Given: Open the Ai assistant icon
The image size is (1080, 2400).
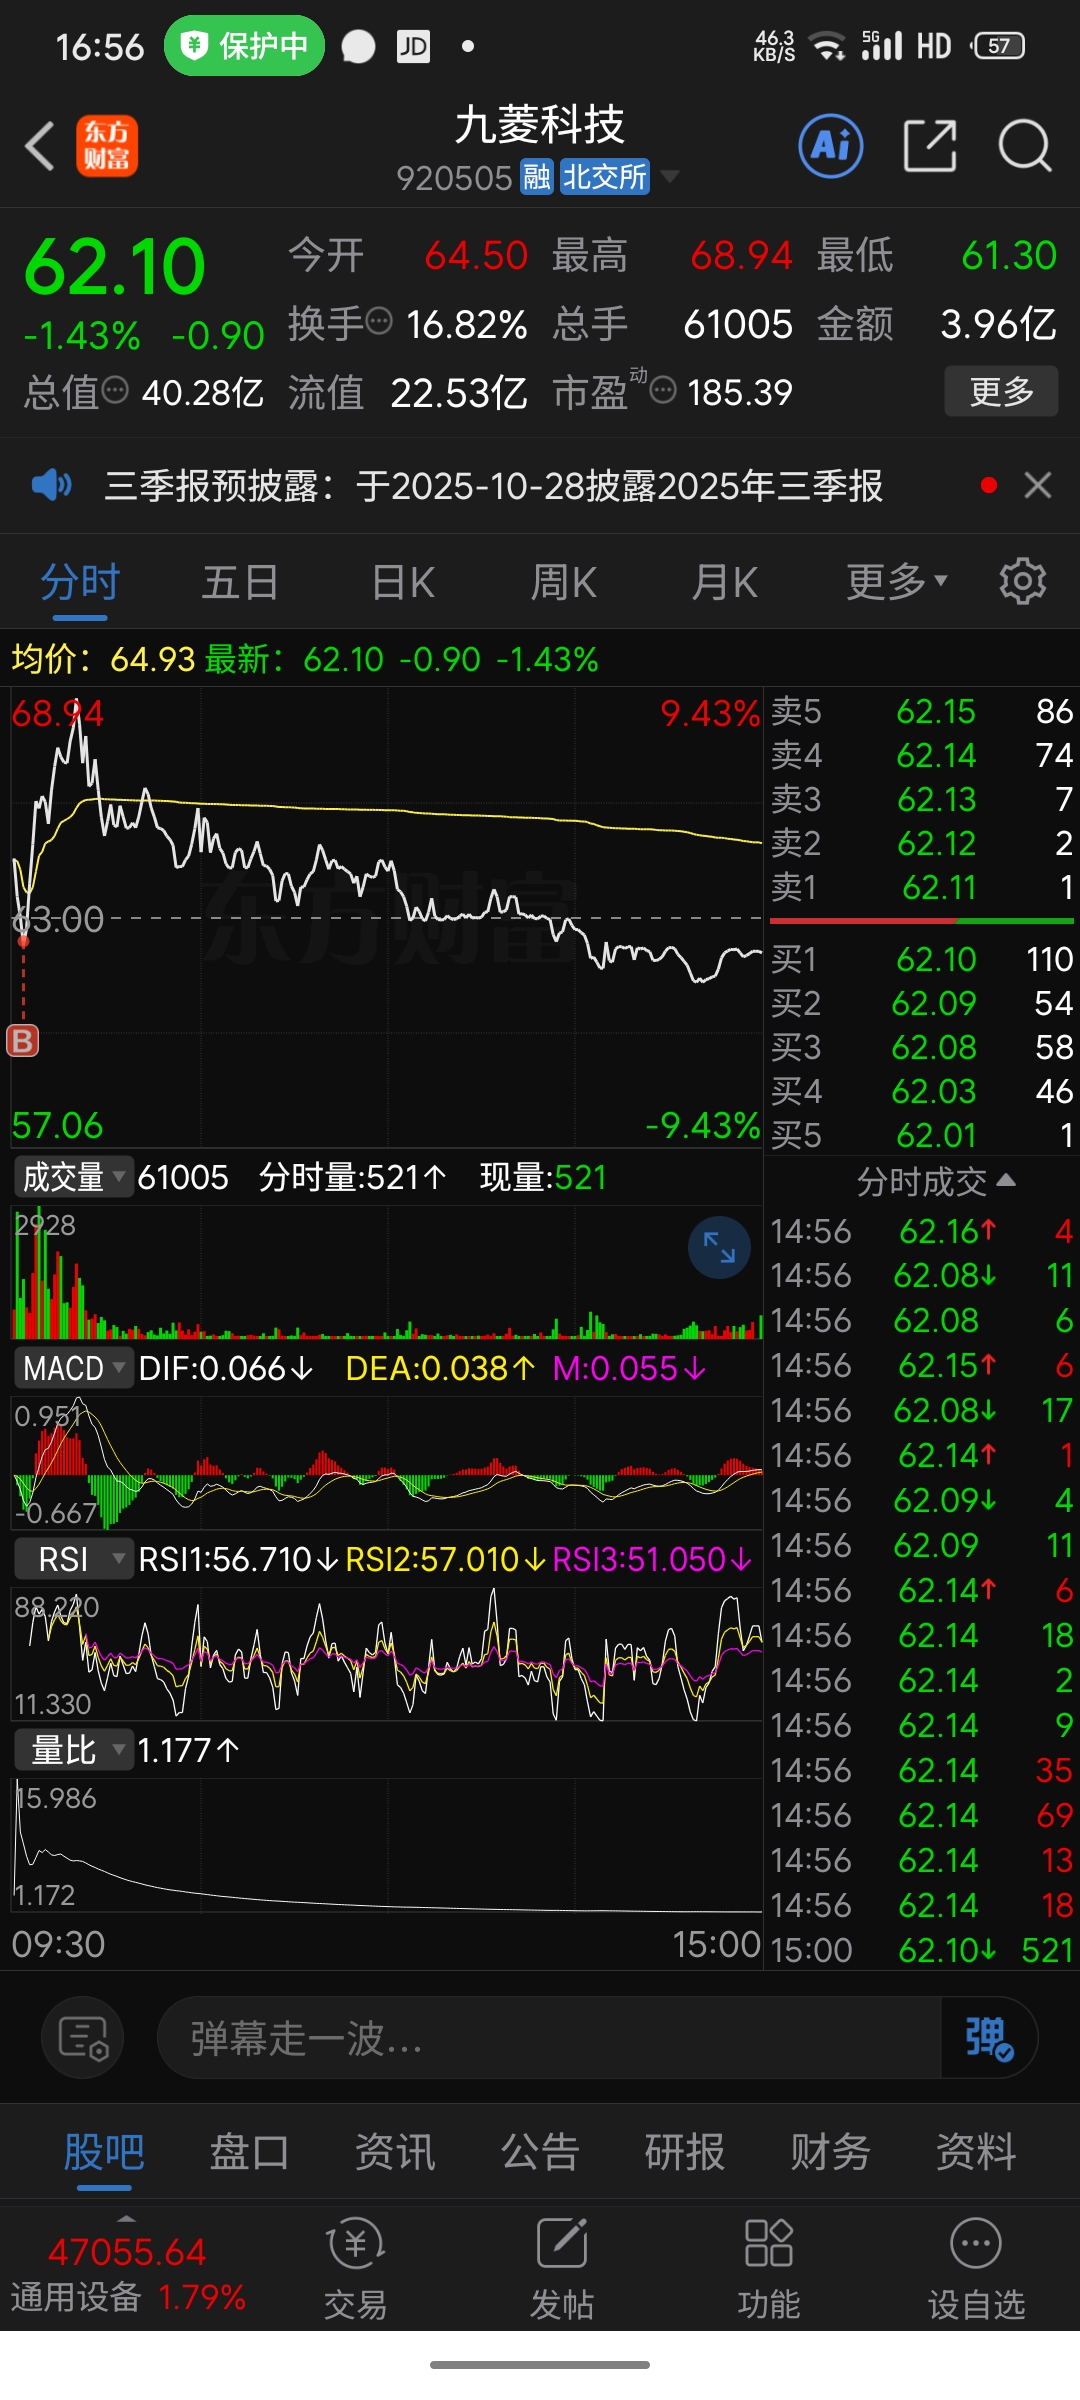Looking at the screenshot, I should coord(831,146).
